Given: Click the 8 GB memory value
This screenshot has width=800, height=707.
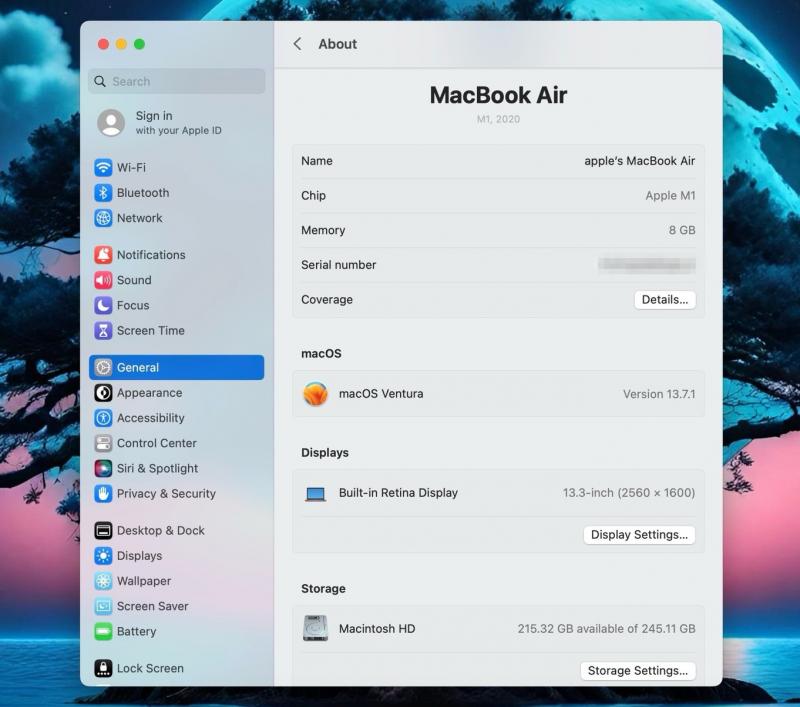Looking at the screenshot, I should 682,230.
